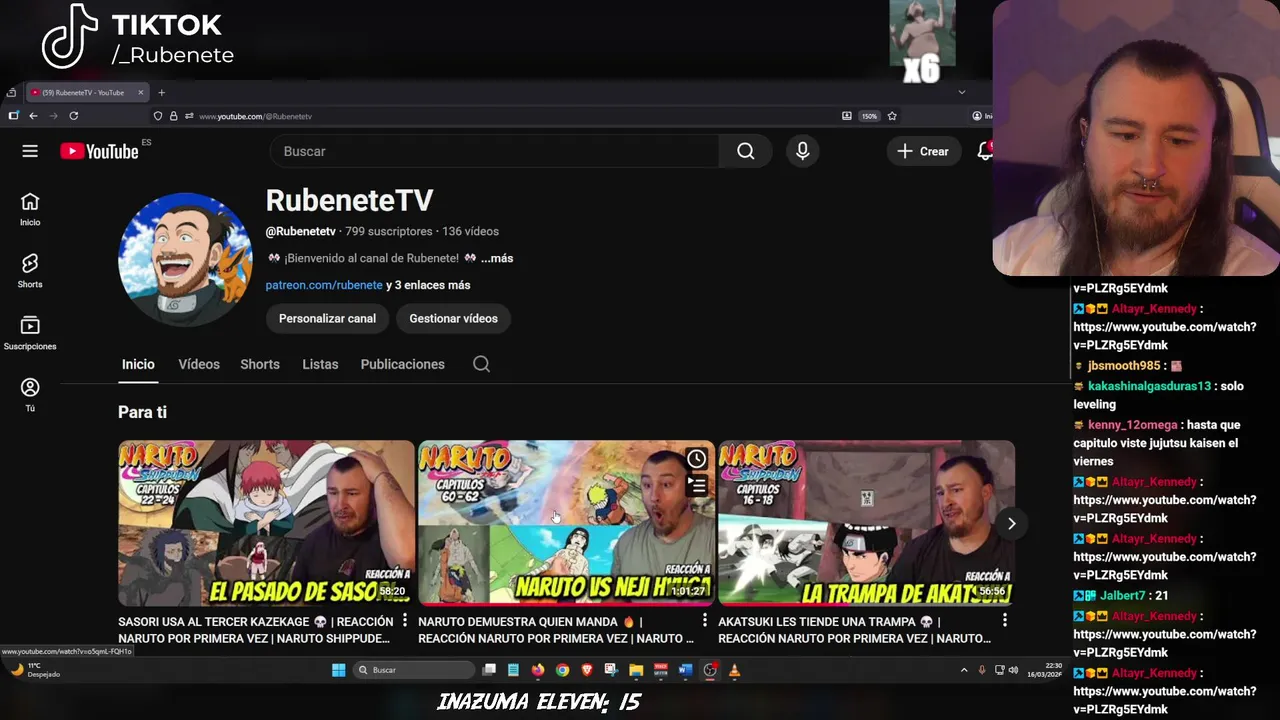Click in the YouTube Buscar field
Image resolution: width=1280 pixels, height=720 pixels.
point(495,151)
